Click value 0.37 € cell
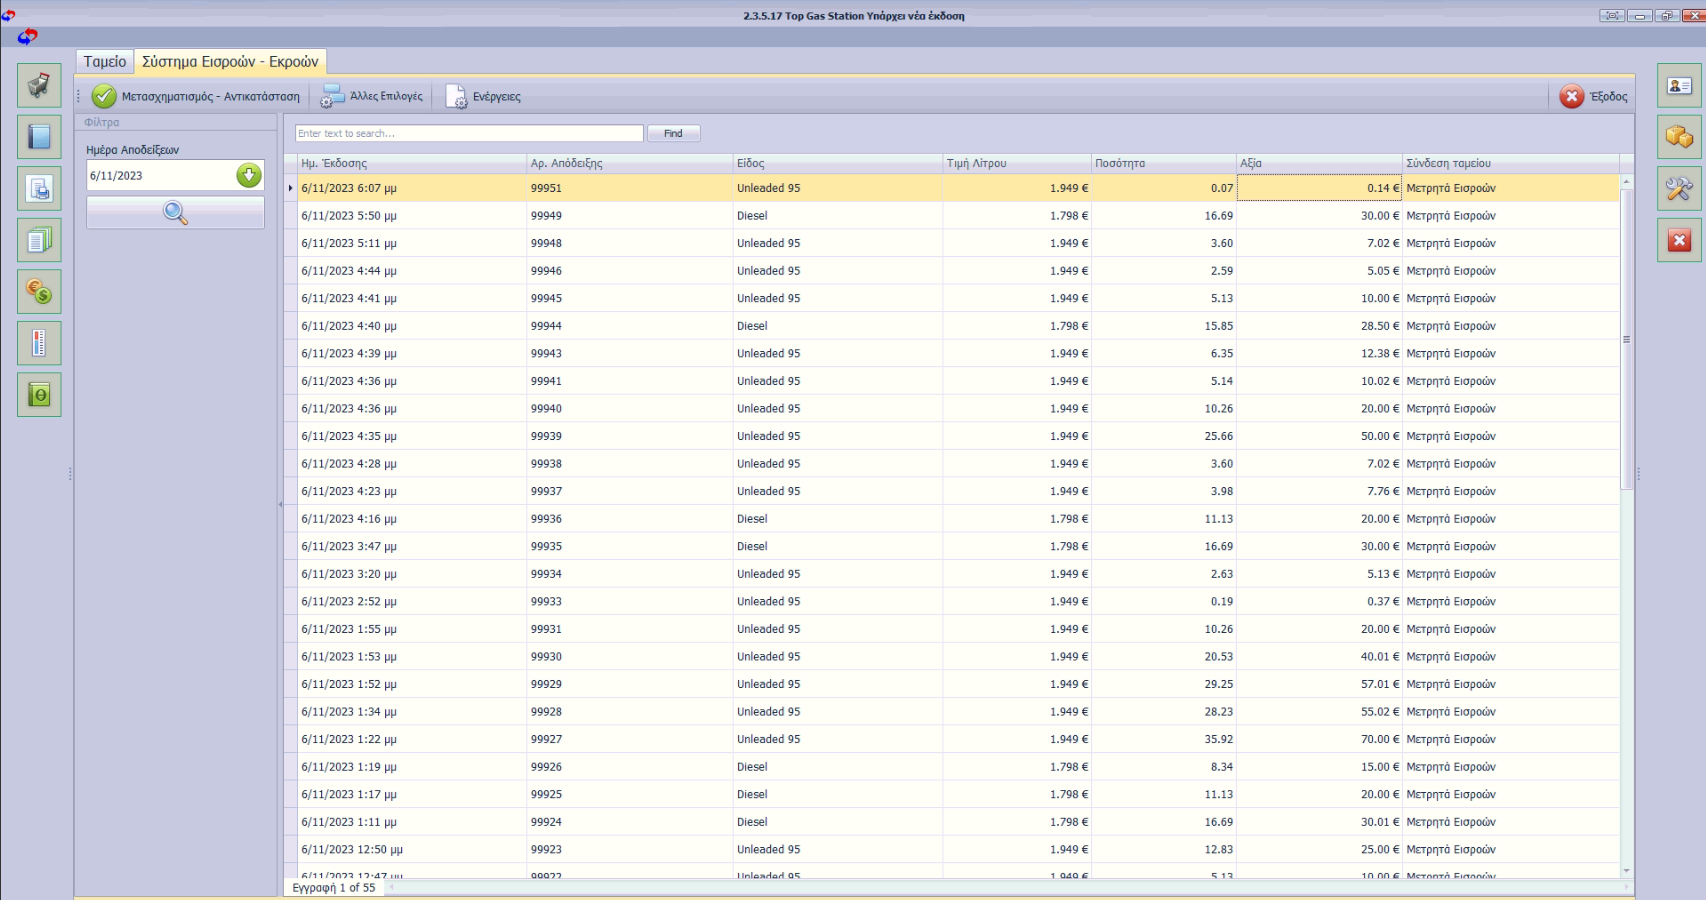 pos(1320,602)
